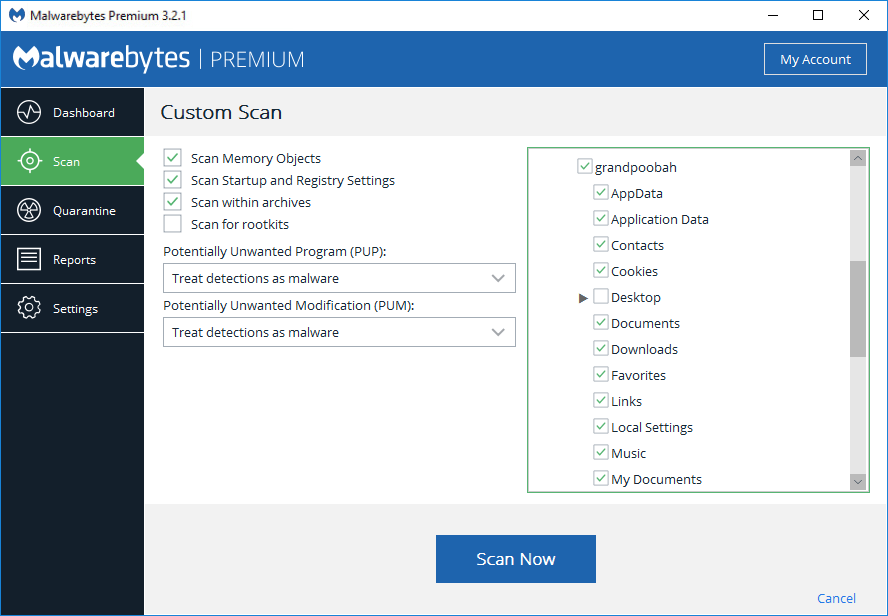Click the Scan Now button
888x616 pixels.
515,559
